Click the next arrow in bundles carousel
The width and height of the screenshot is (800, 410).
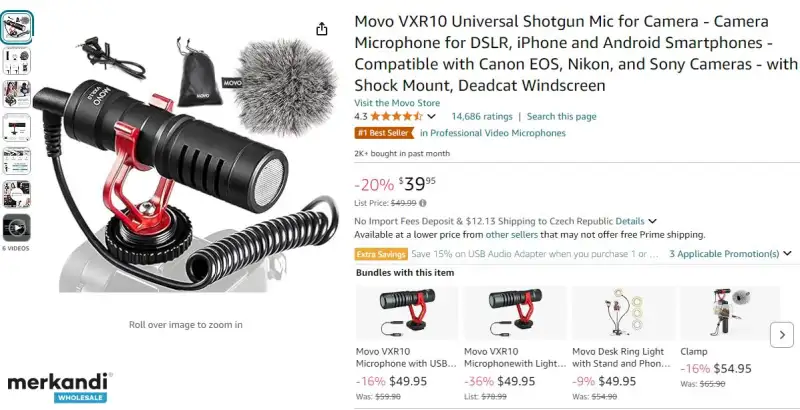[782, 335]
